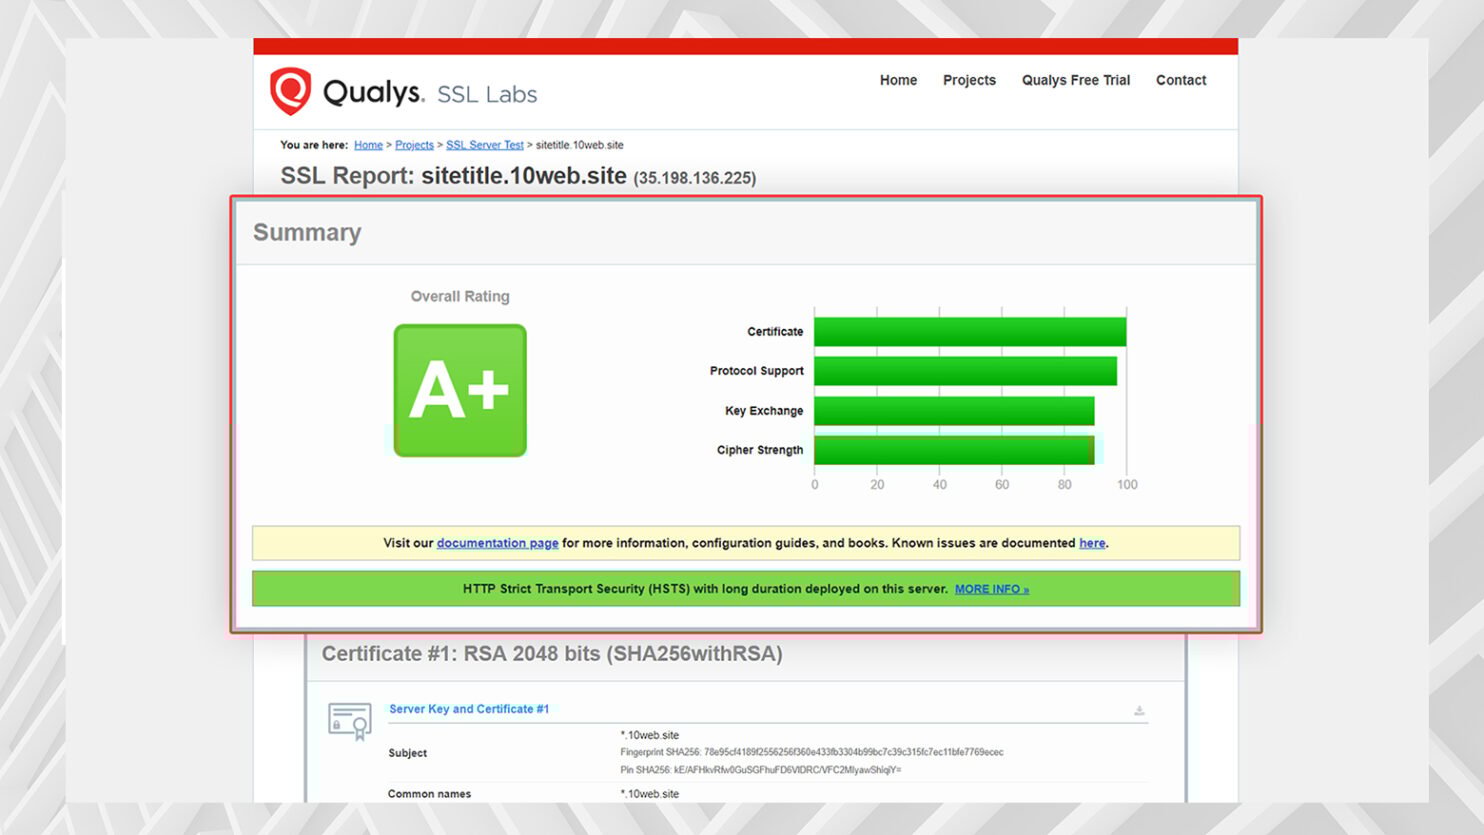The height and width of the screenshot is (835, 1484).
Task: Open the Qualys Free Trial menu item
Action: [x=1075, y=80]
